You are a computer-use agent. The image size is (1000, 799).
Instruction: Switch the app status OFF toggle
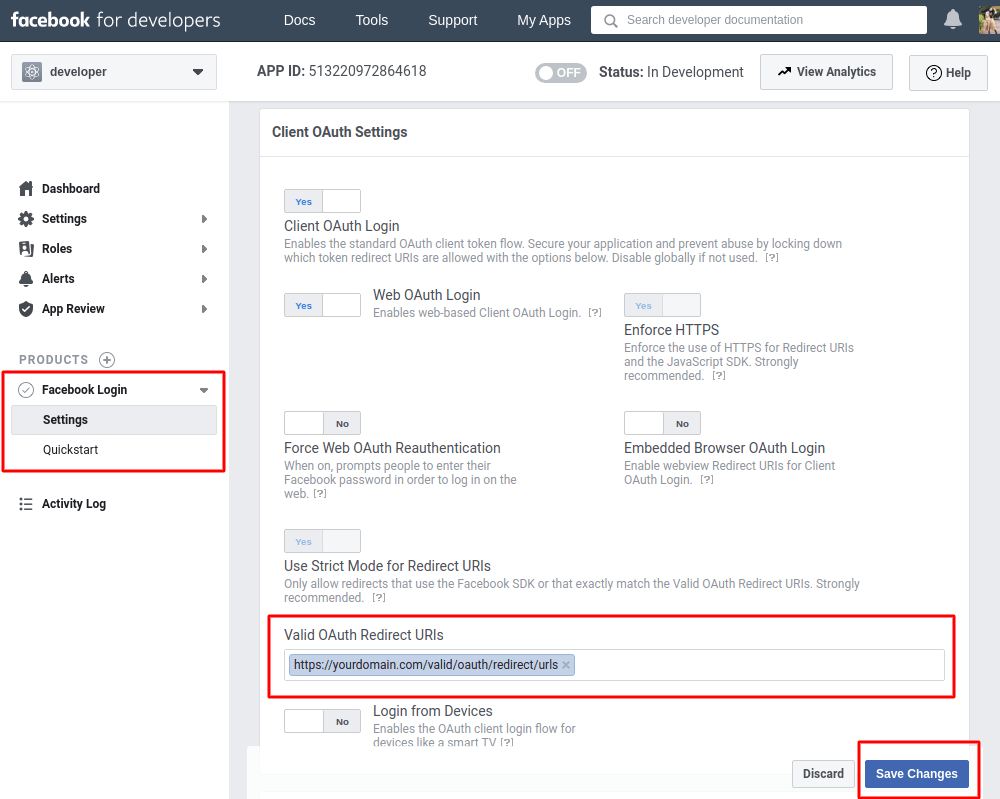click(x=560, y=72)
